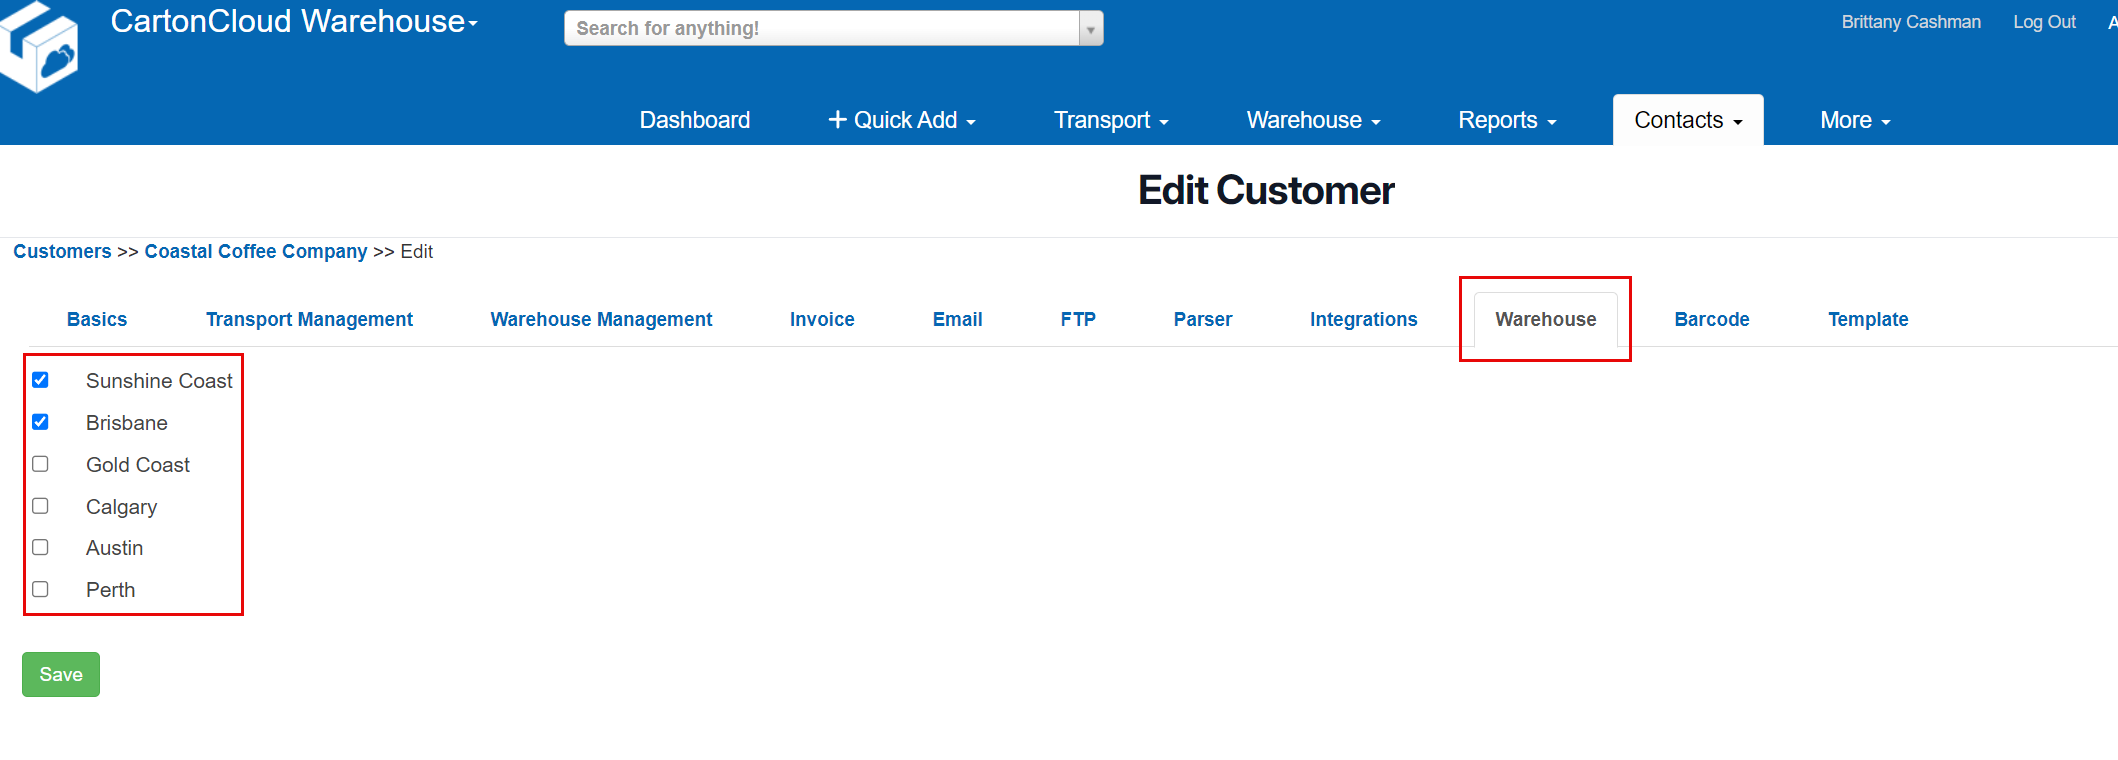
Task: Tick the Calgary warehouse checkbox
Action: point(41,506)
